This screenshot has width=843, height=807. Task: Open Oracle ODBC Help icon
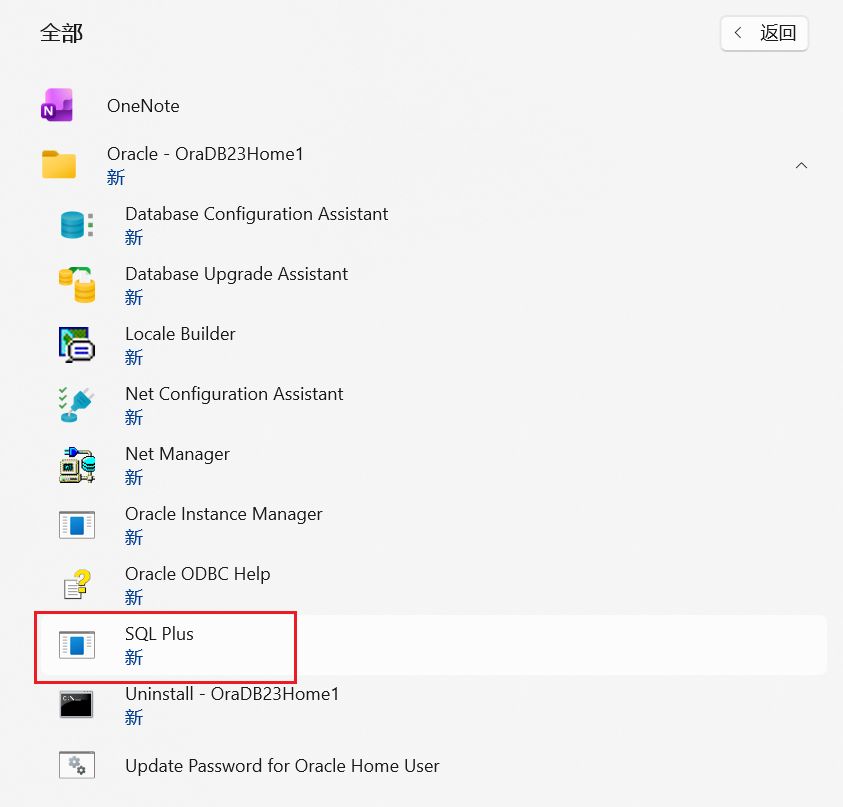(x=77, y=584)
